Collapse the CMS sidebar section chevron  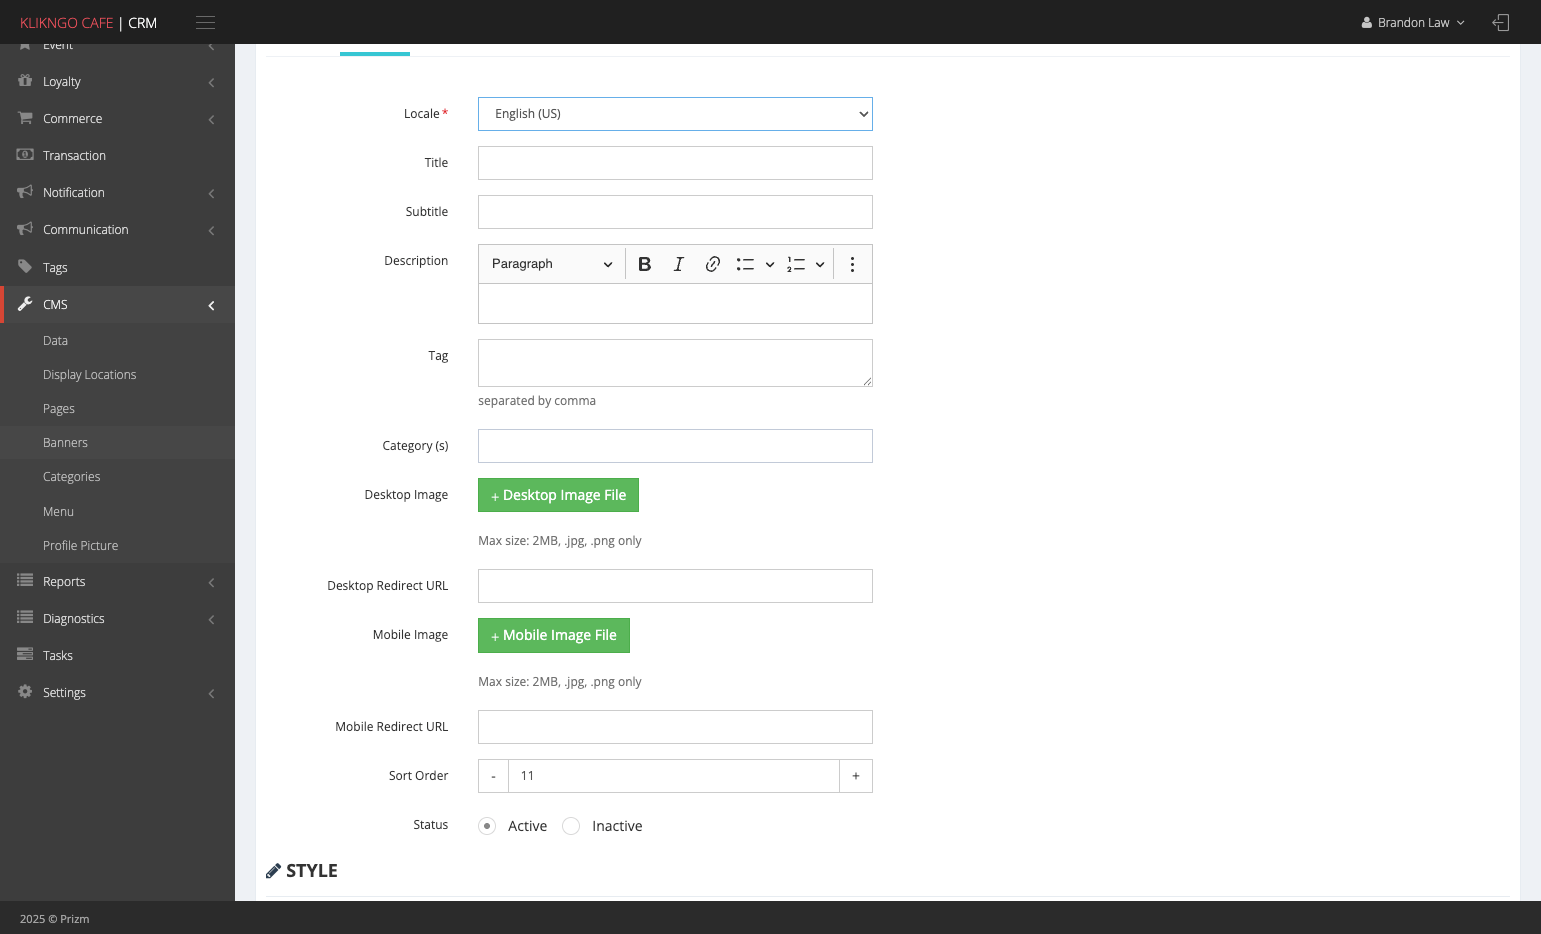(211, 305)
